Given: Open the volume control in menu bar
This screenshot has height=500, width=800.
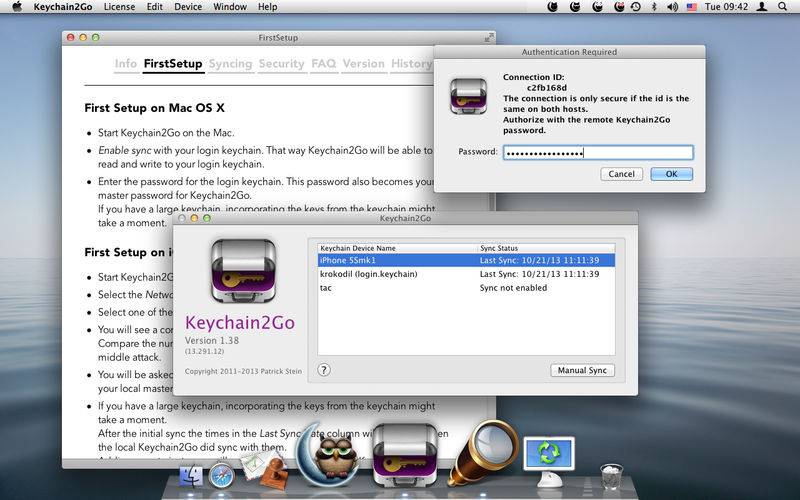Looking at the screenshot, I should 672,7.
